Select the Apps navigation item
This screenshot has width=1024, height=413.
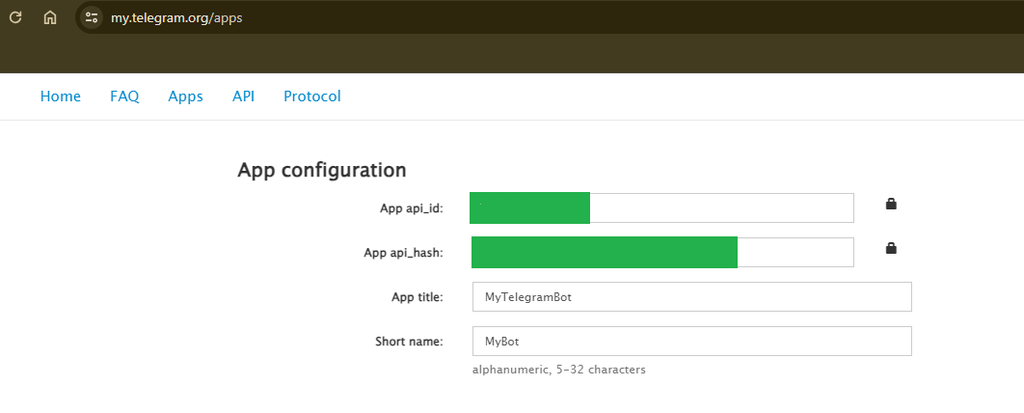click(x=185, y=96)
